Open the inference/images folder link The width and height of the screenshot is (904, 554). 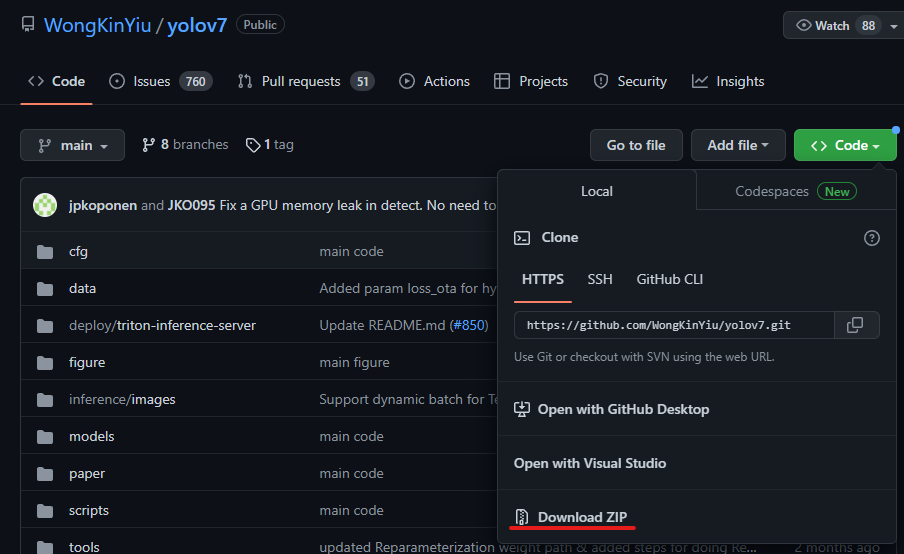click(122, 400)
